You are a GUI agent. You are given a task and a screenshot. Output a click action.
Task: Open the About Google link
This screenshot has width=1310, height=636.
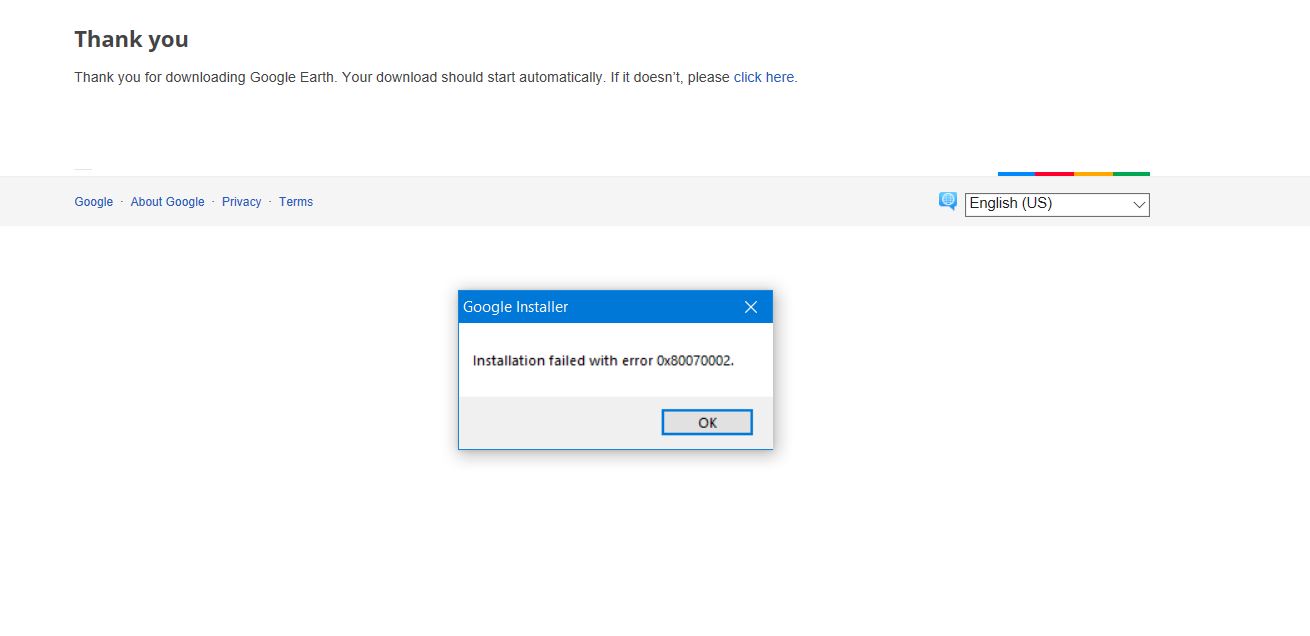pyautogui.click(x=167, y=202)
